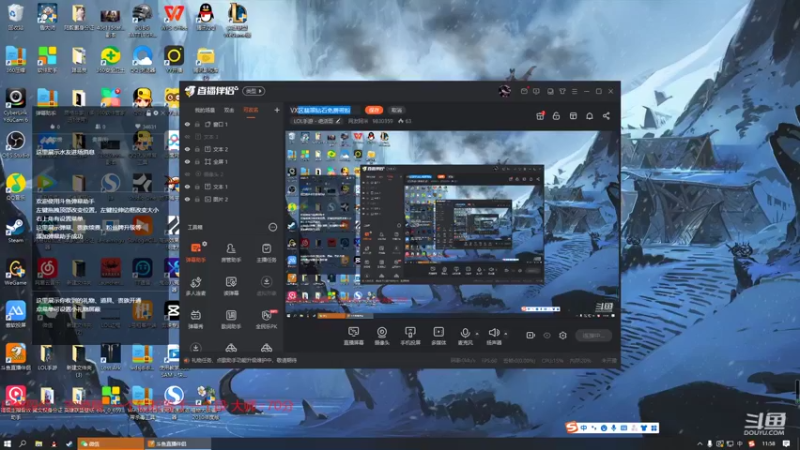The width and height of the screenshot is (800, 450).
Task: Switch to the second scene tab
Action: [x=229, y=110]
